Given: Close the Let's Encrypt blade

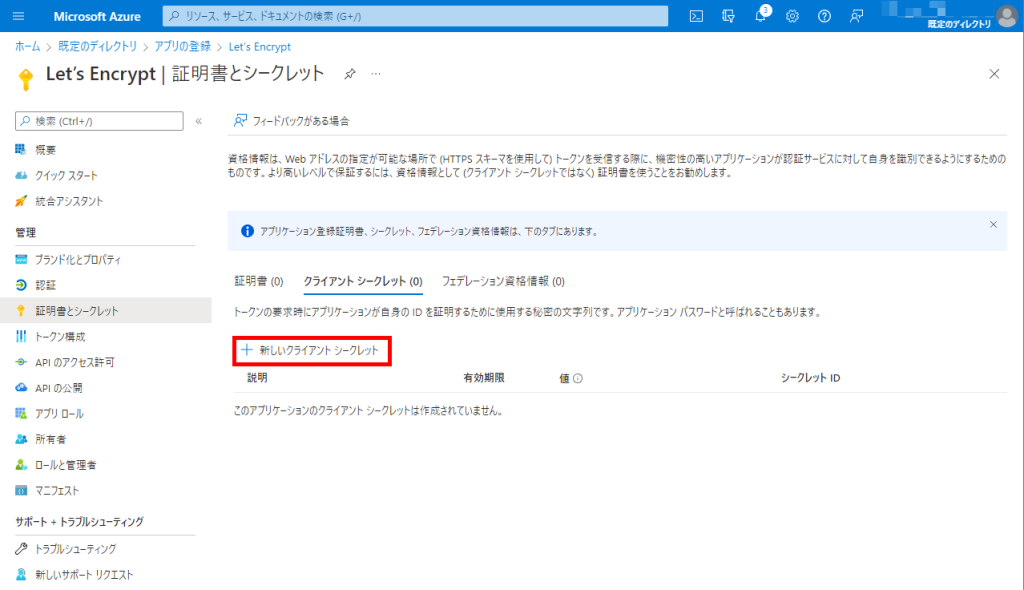Looking at the screenshot, I should [x=994, y=74].
